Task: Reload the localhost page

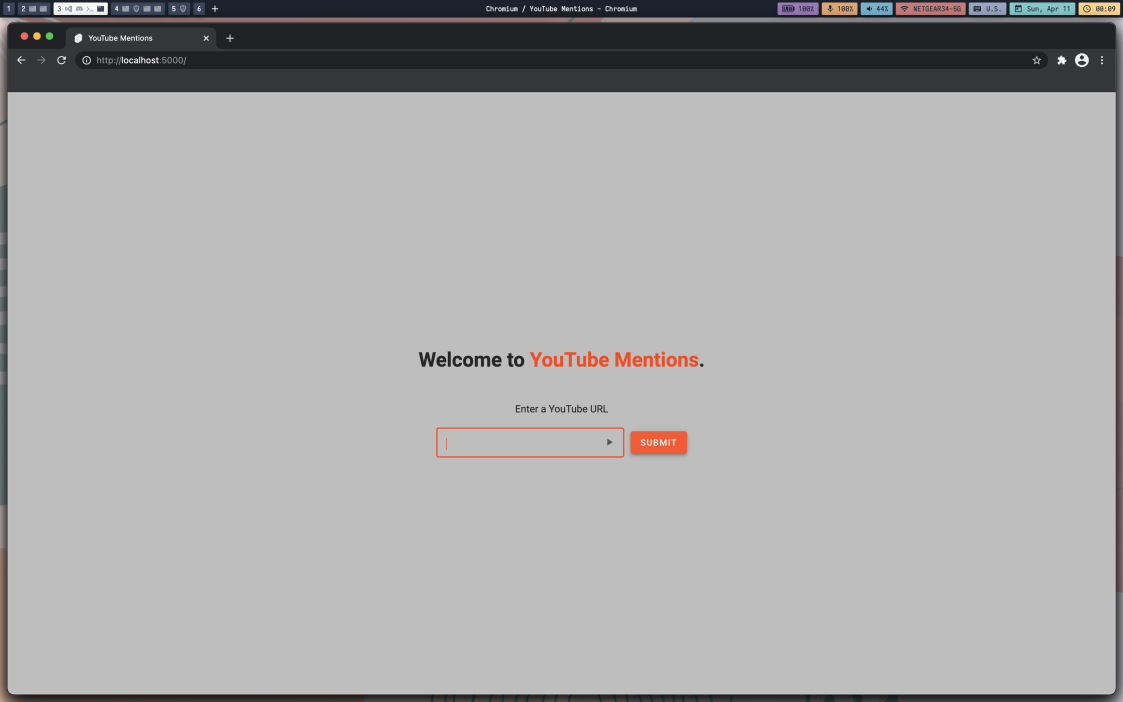Action: click(62, 60)
